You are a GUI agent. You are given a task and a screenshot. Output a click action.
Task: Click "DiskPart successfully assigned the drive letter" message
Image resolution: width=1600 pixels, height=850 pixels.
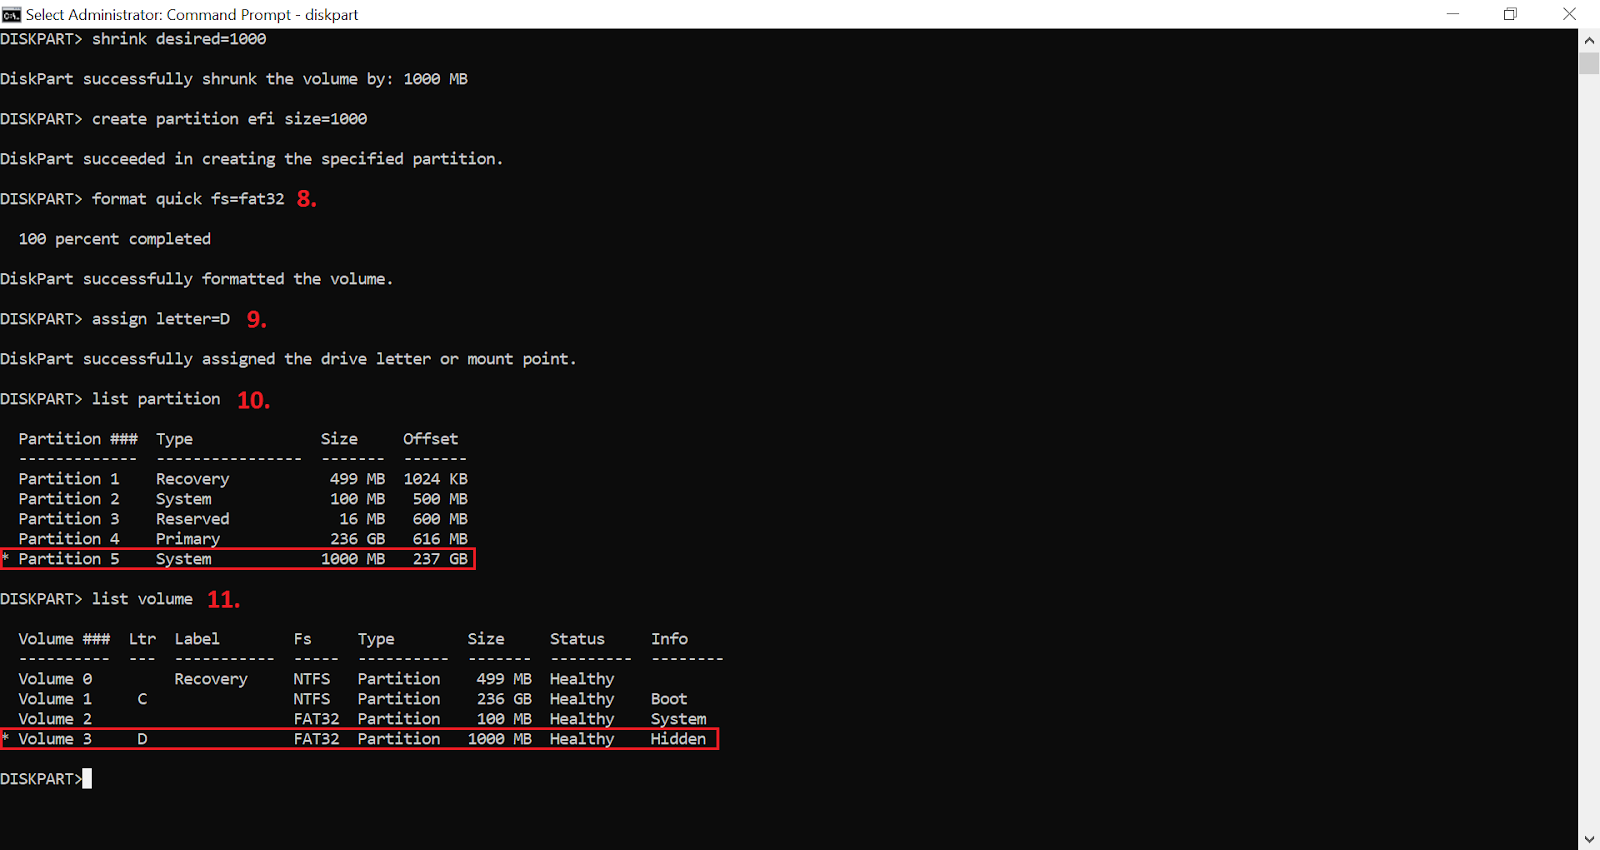(288, 359)
